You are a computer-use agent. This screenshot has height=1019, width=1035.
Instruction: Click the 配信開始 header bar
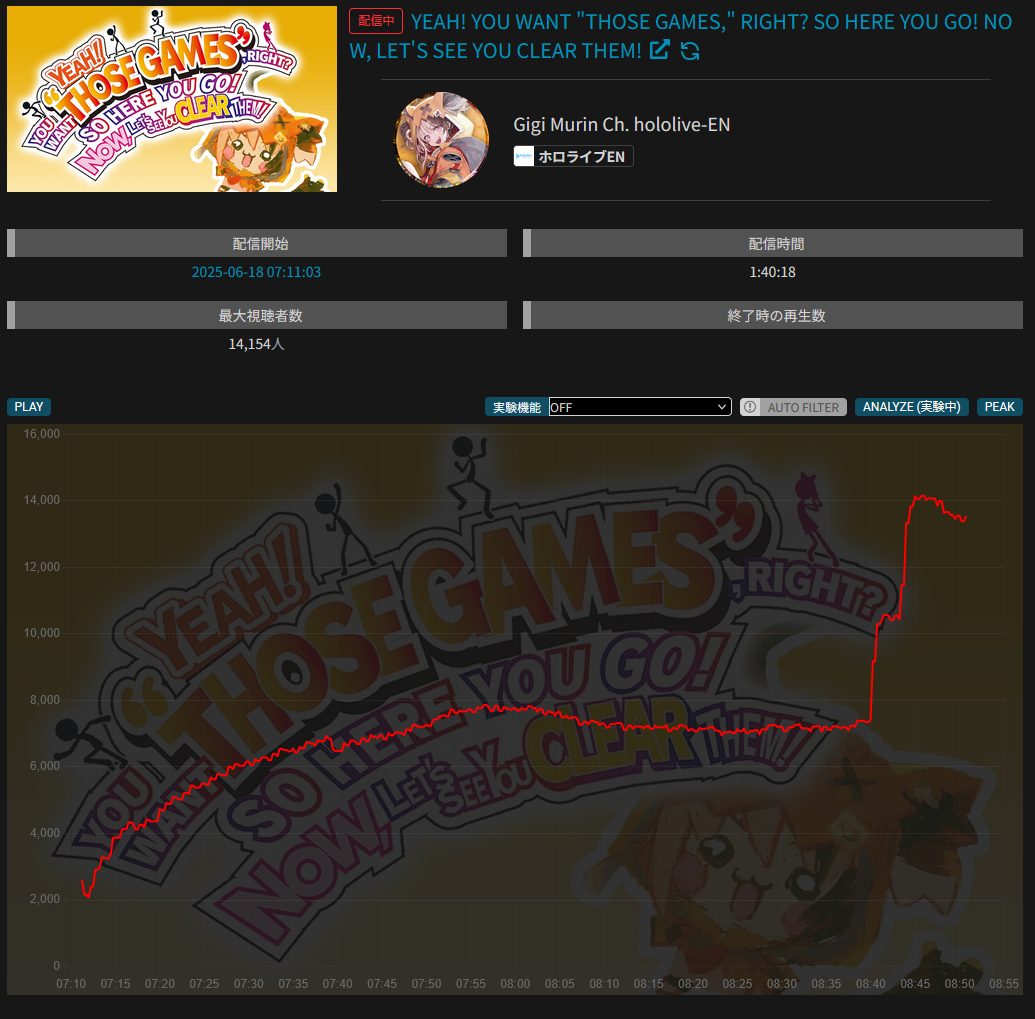pyautogui.click(x=257, y=244)
